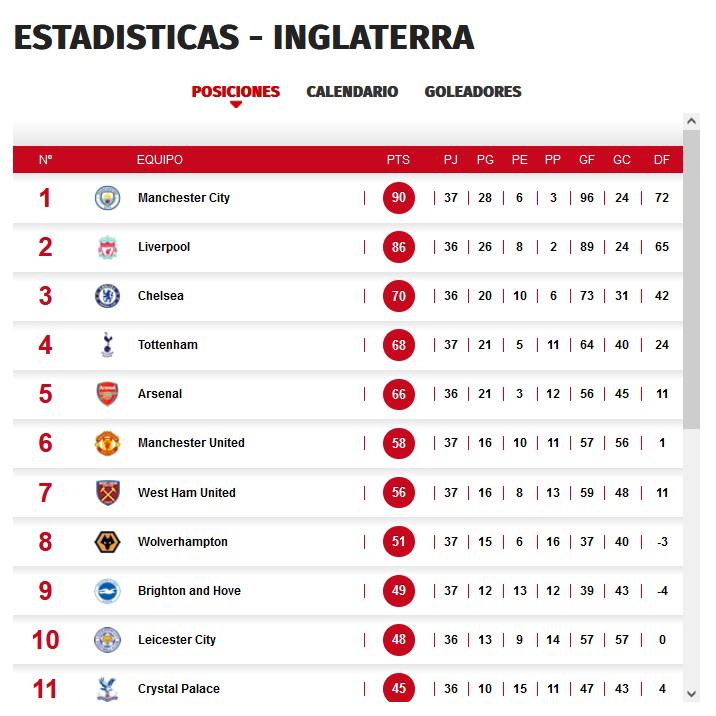This screenshot has height=716, width=716.
Task: Click the Tottenham club crest
Action: pyautogui.click(x=107, y=345)
